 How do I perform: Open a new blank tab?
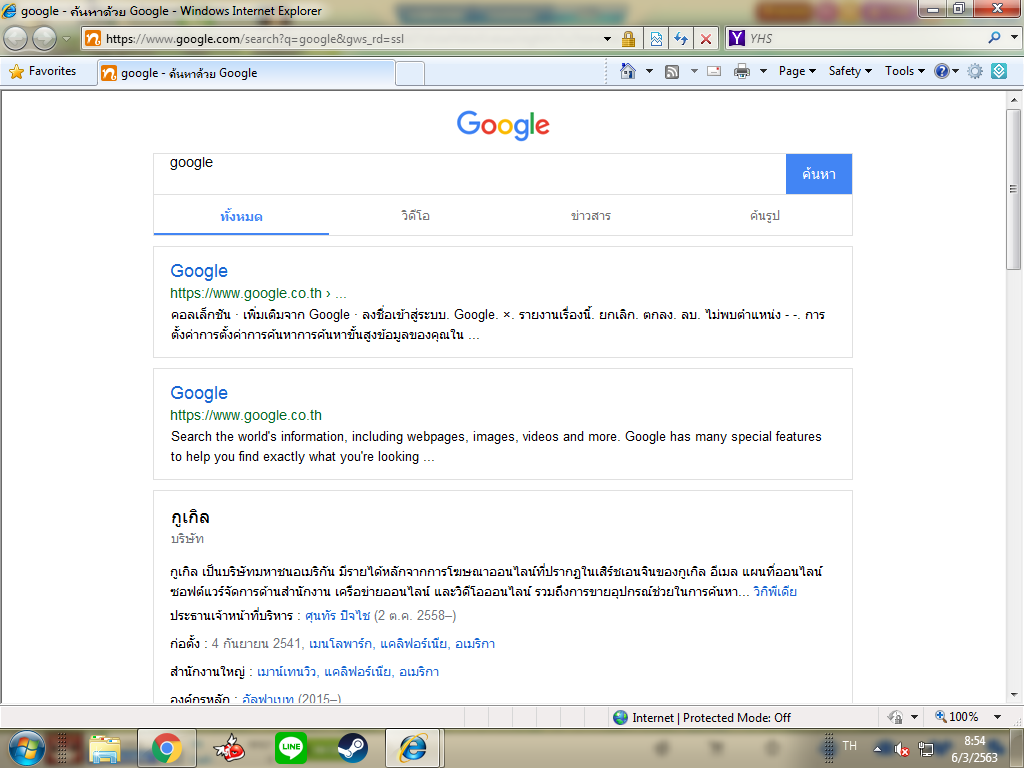pos(410,73)
